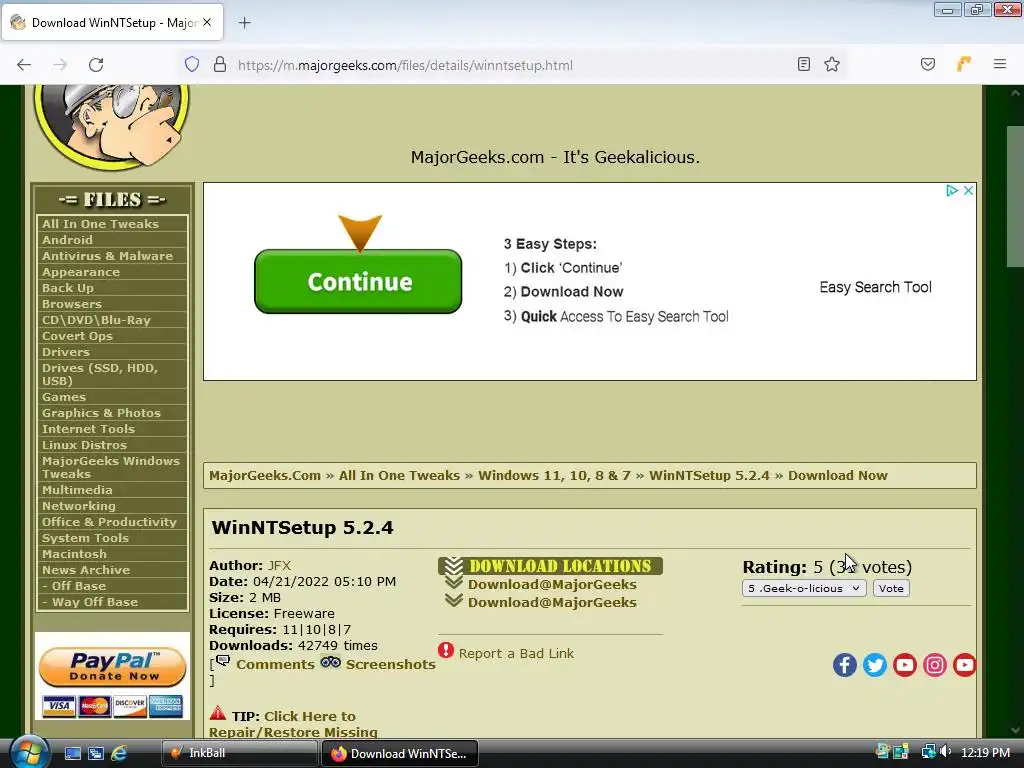Open System Tools category
Screen dimensions: 1024x768
point(85,538)
